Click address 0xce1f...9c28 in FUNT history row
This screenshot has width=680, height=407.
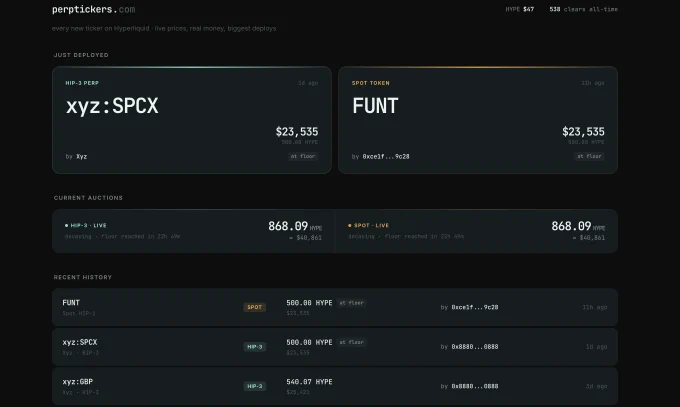tap(475, 307)
